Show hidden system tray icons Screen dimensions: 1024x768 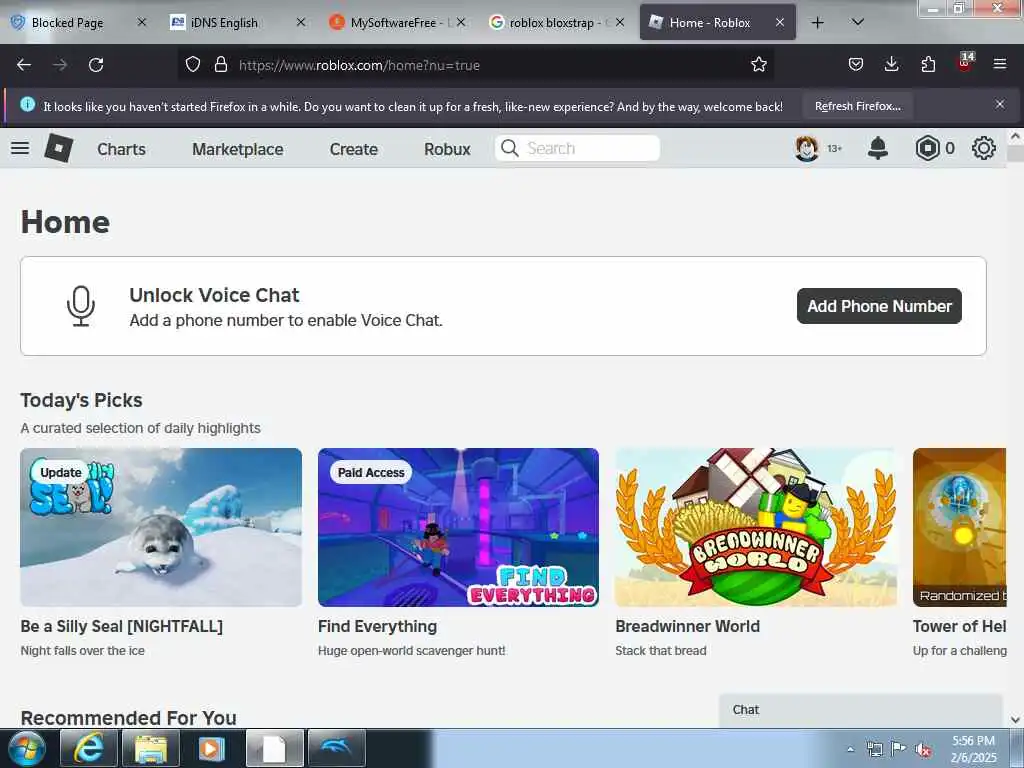coord(850,750)
